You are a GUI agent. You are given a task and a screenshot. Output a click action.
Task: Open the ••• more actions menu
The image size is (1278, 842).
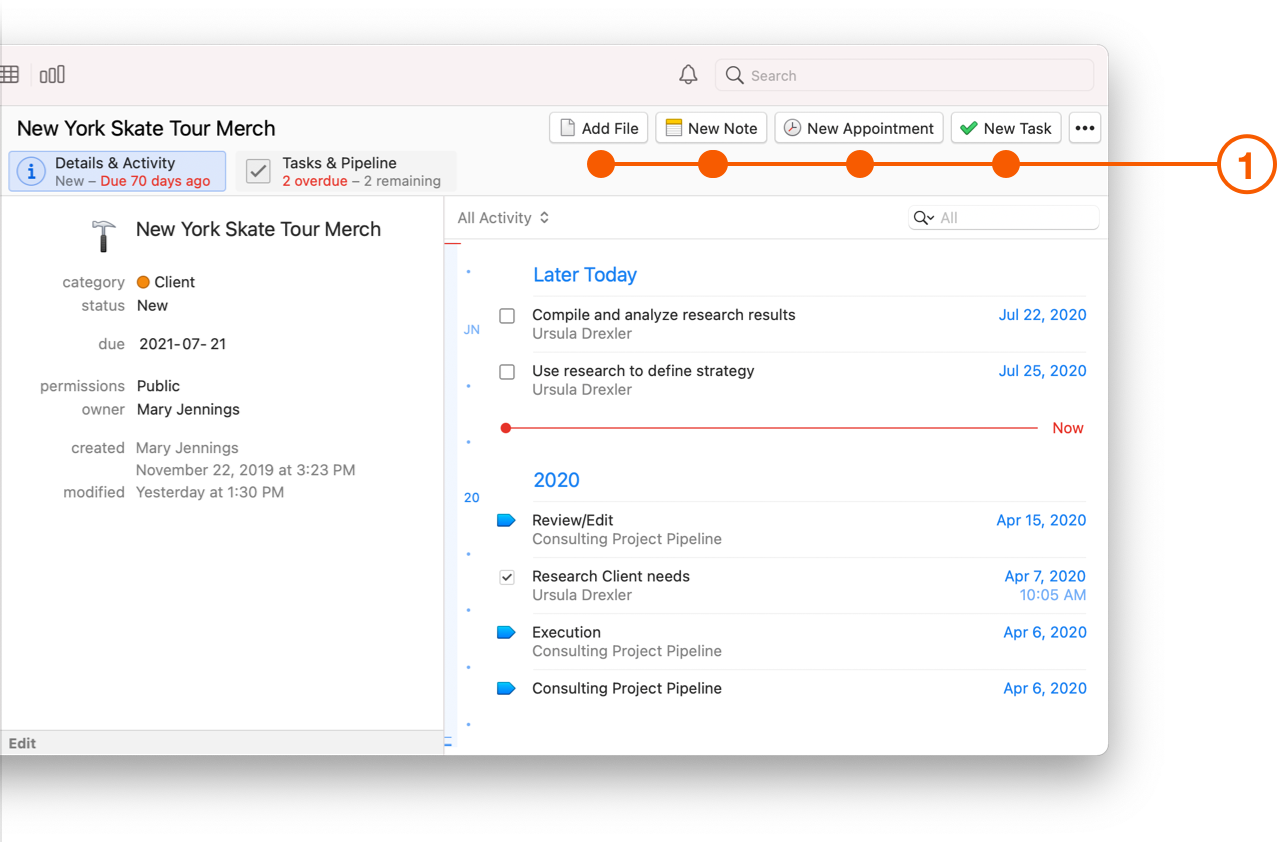point(1085,128)
